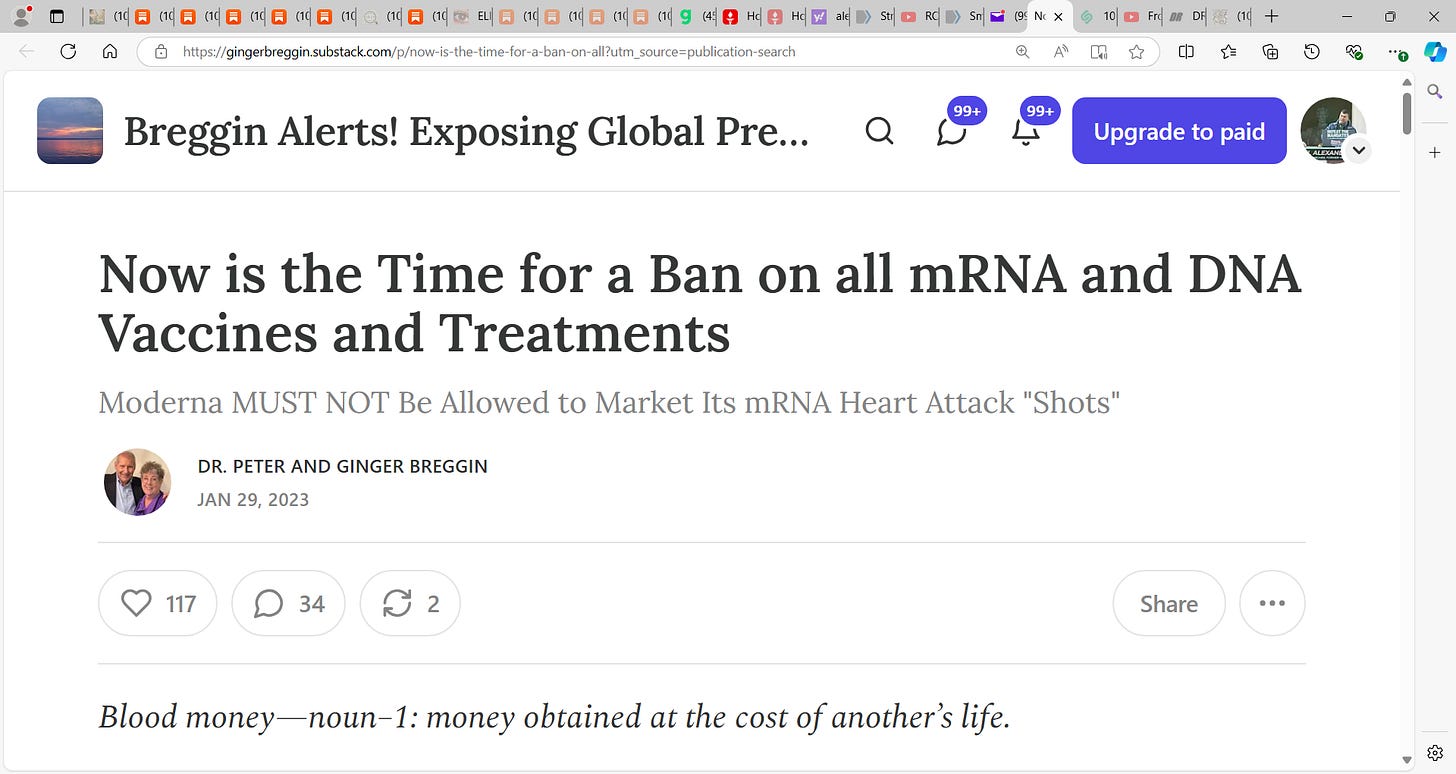Screen dimensions: 1456x774
Task: Click the JAN 29, 2023 date text
Action: pyautogui.click(x=253, y=499)
